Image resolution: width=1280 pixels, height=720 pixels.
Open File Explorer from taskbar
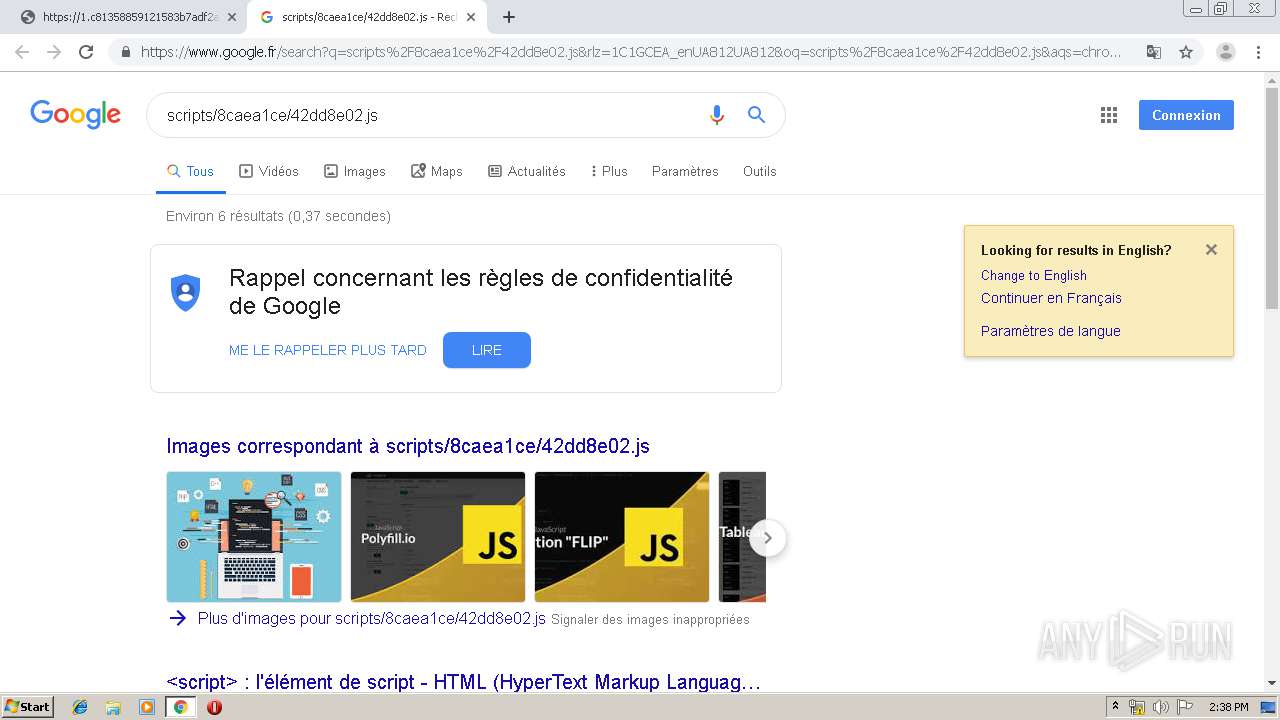(113, 707)
